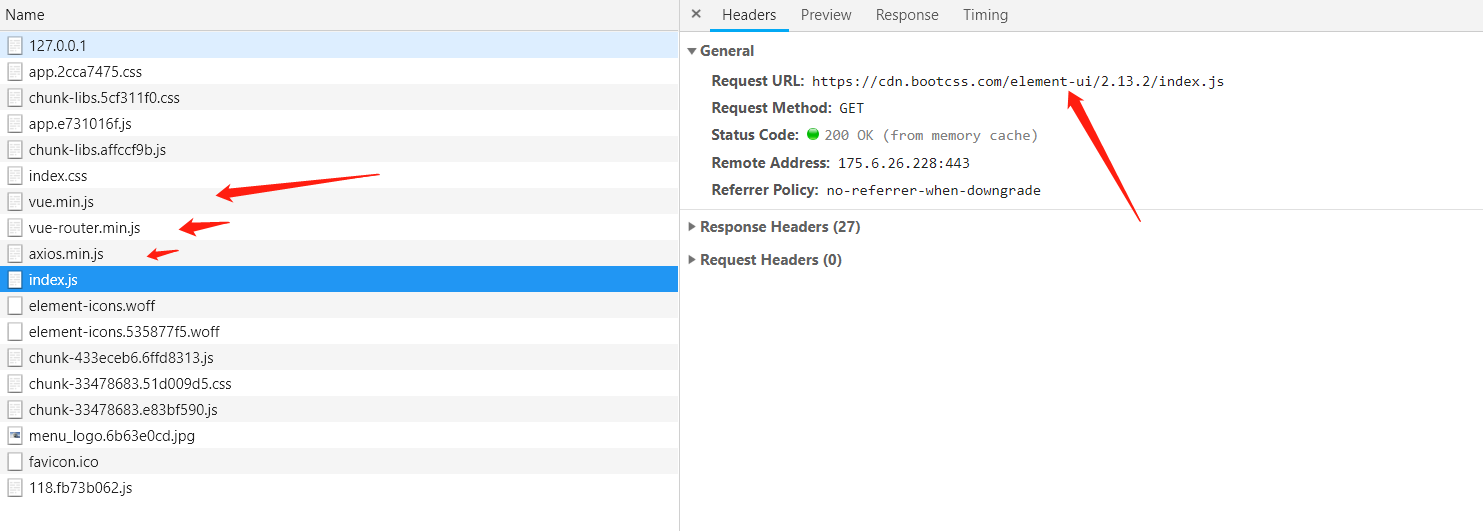Click file icon beside axios.min.js

click(14, 253)
